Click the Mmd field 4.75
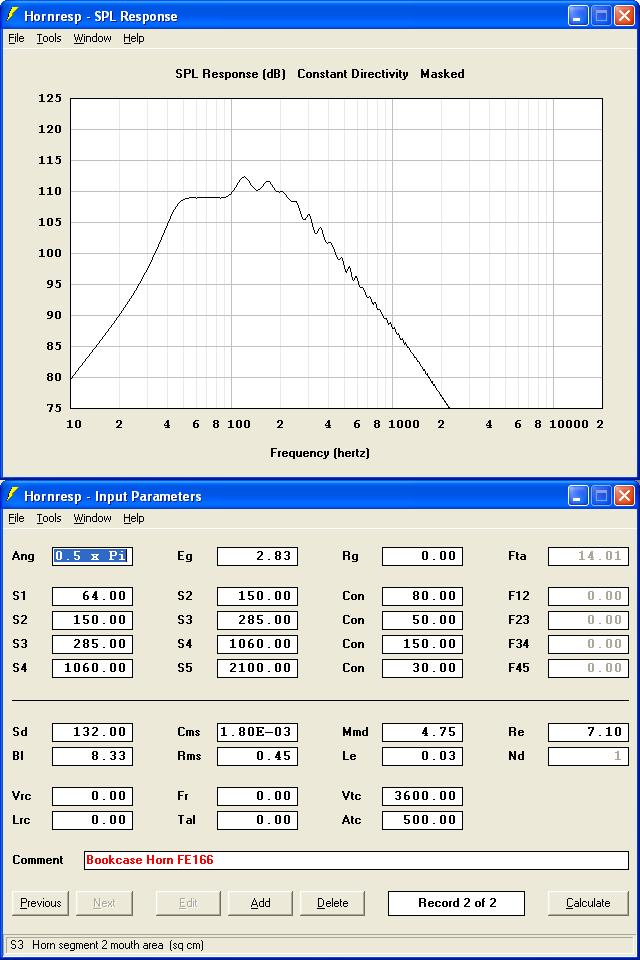The image size is (640, 960). (423, 732)
